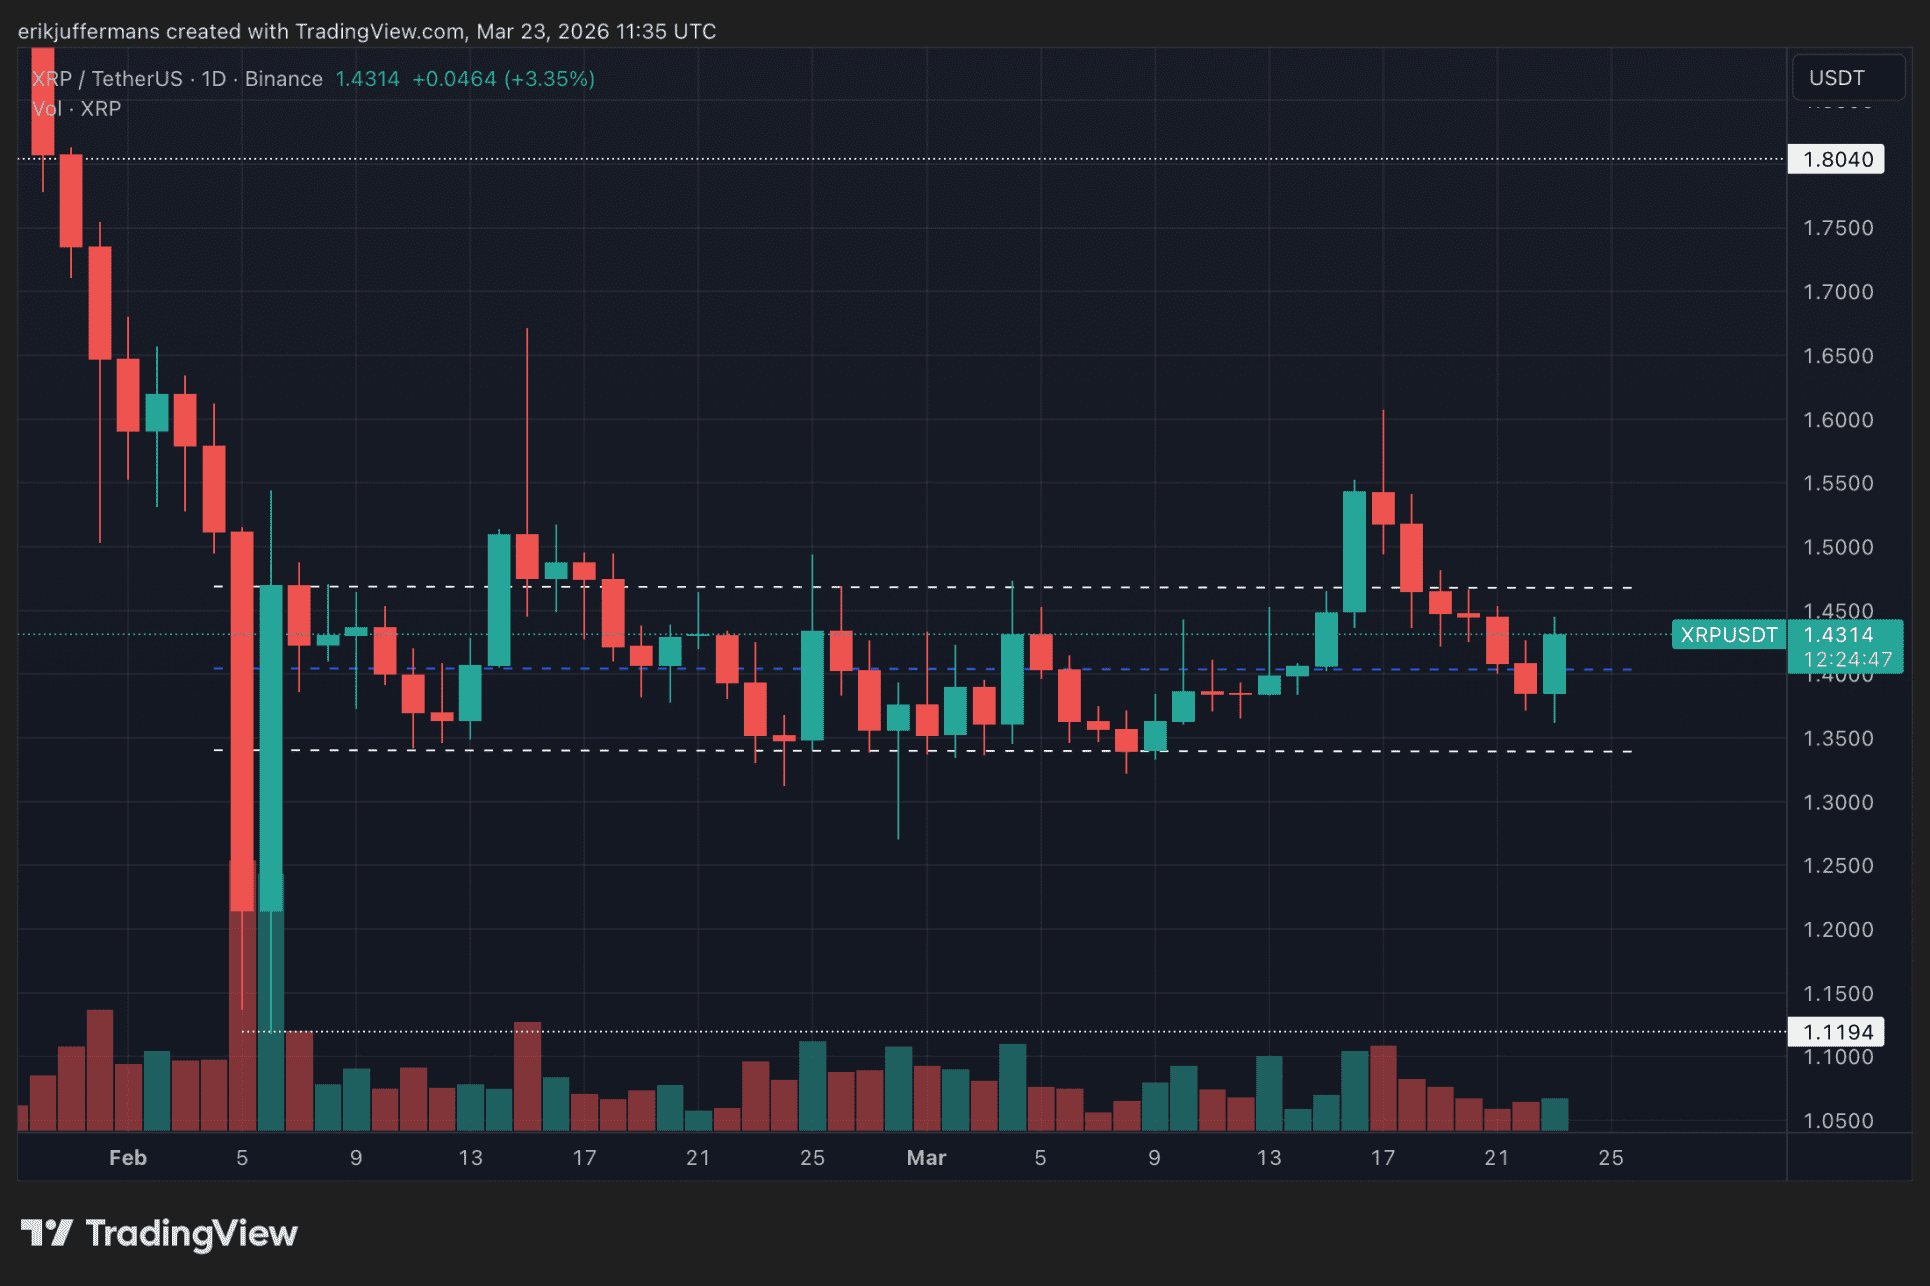The width and height of the screenshot is (1930, 1286).
Task: Click the 1.0500 price axis label
Action: click(x=1837, y=1120)
